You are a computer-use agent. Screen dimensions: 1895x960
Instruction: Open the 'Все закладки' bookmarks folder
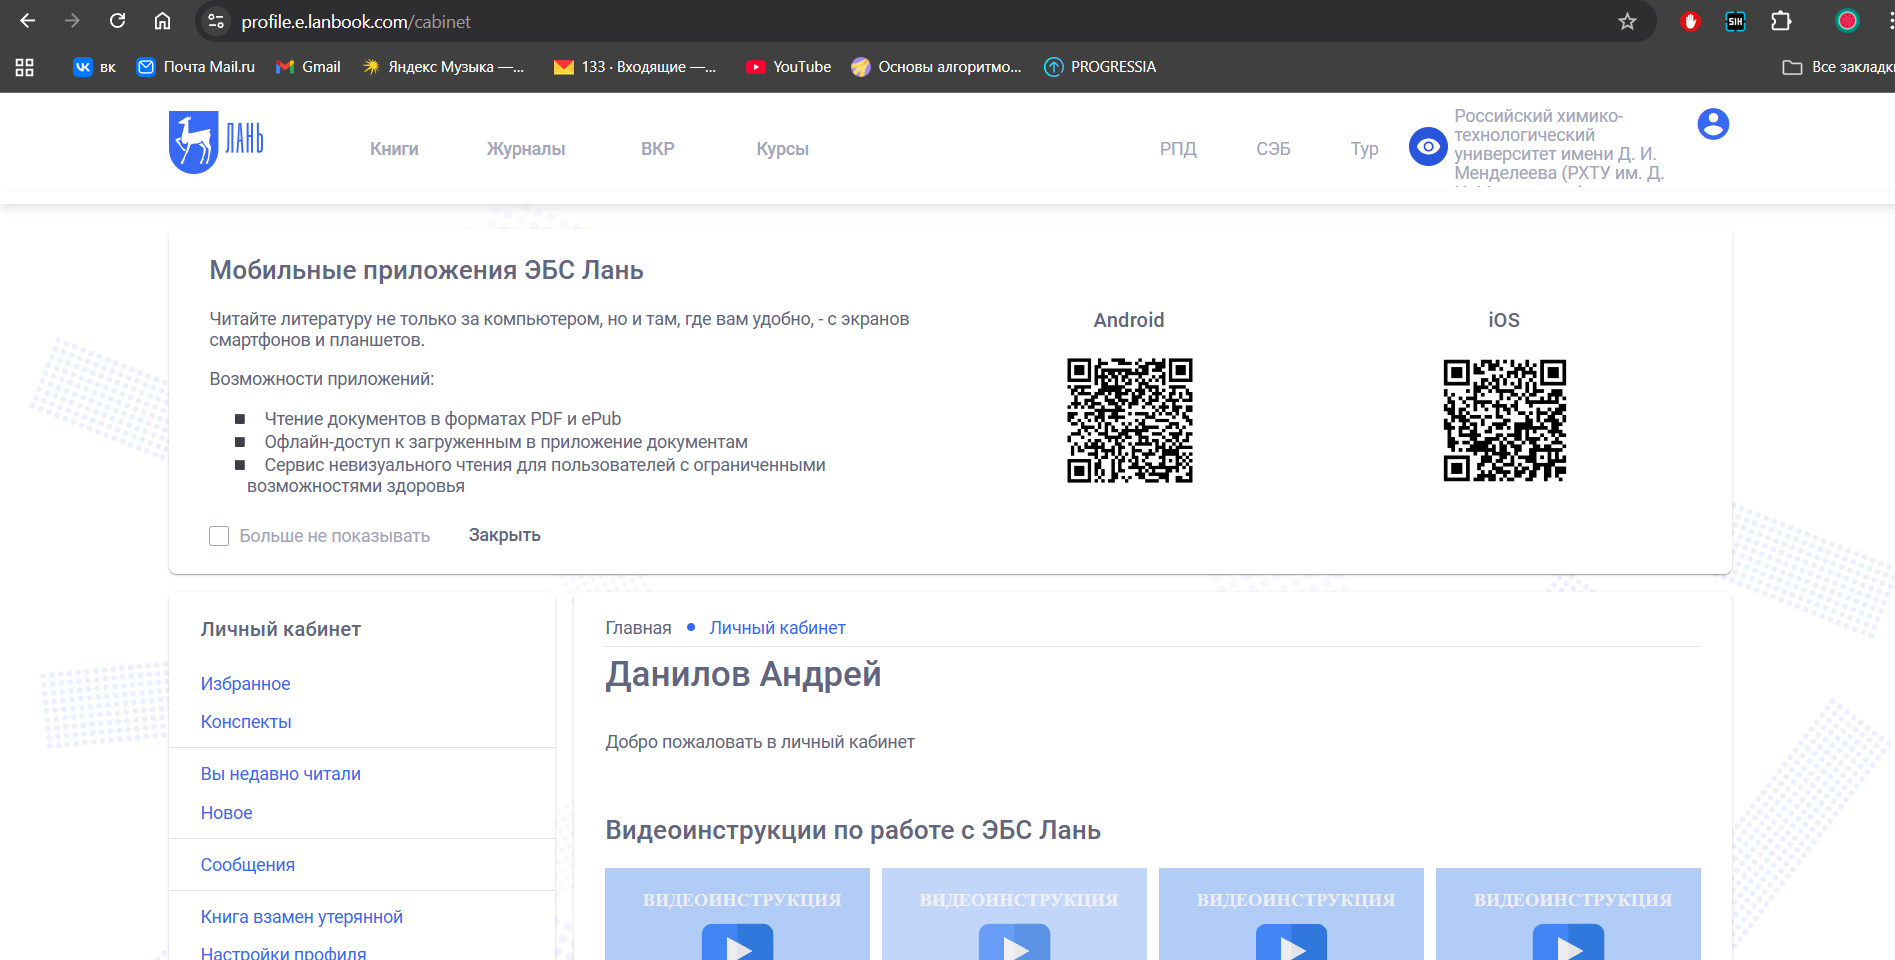[1837, 67]
